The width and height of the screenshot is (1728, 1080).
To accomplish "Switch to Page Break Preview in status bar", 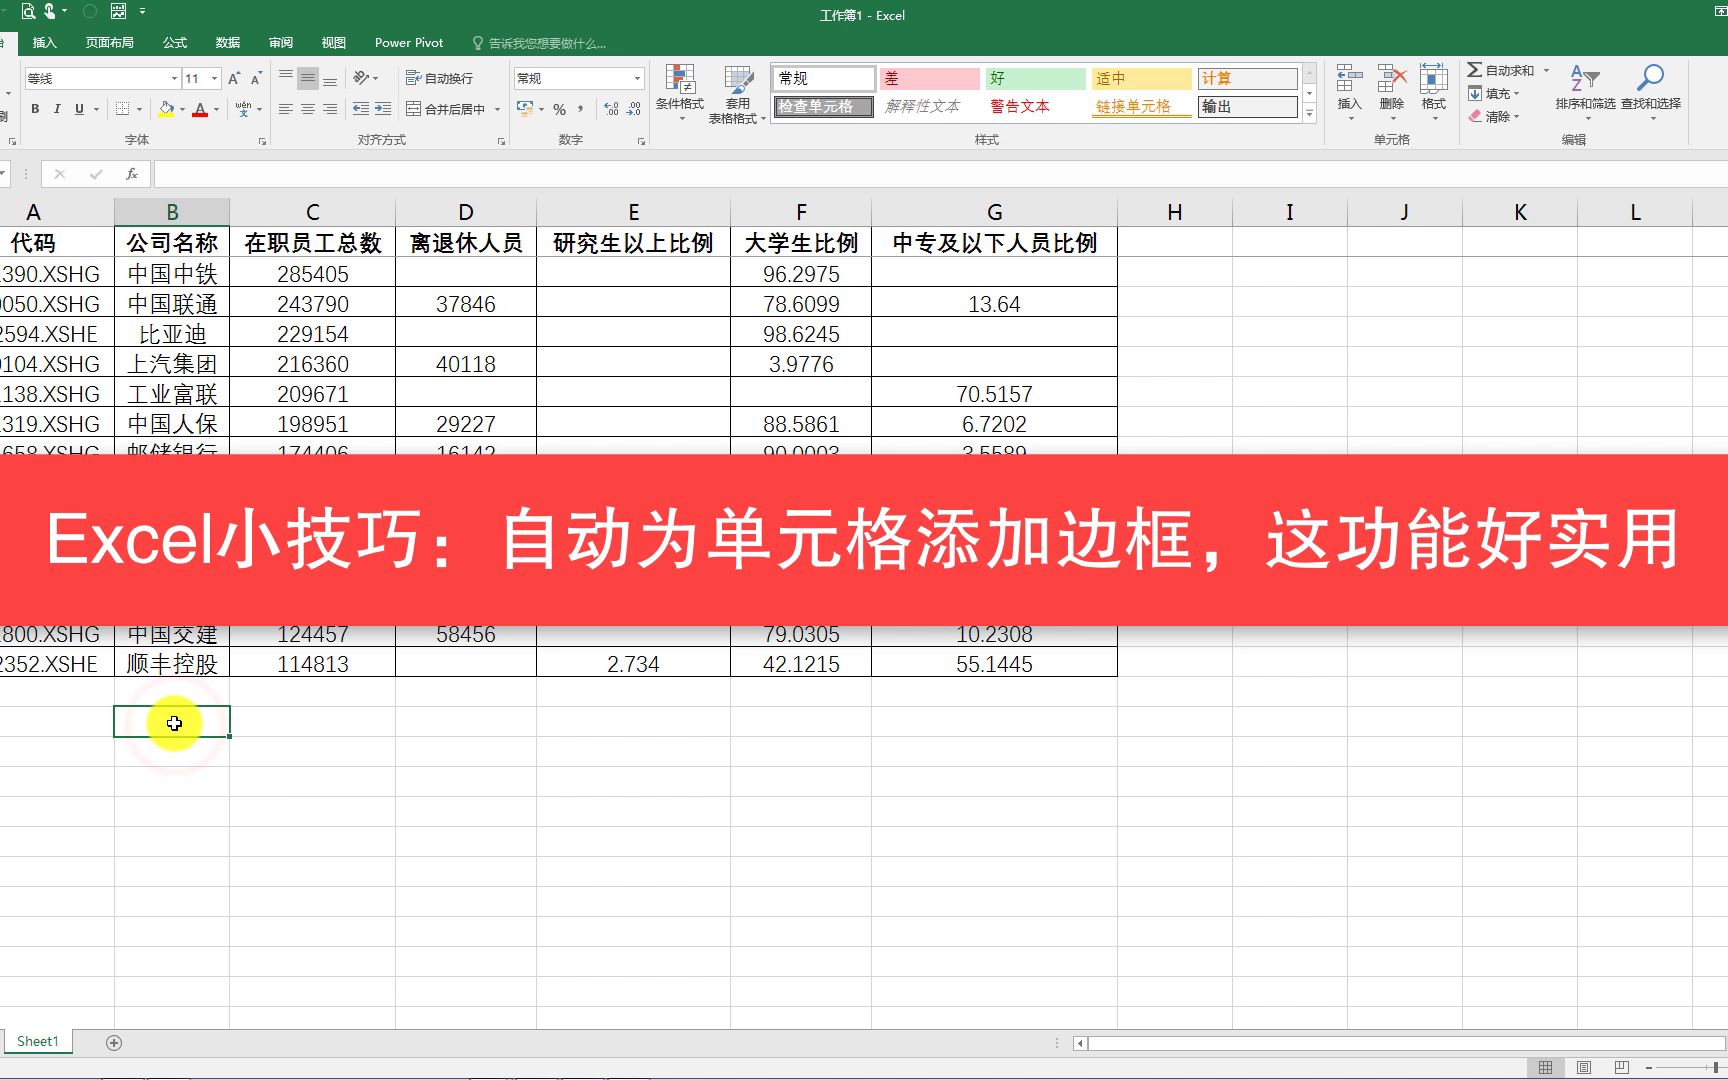I will tap(1622, 1067).
